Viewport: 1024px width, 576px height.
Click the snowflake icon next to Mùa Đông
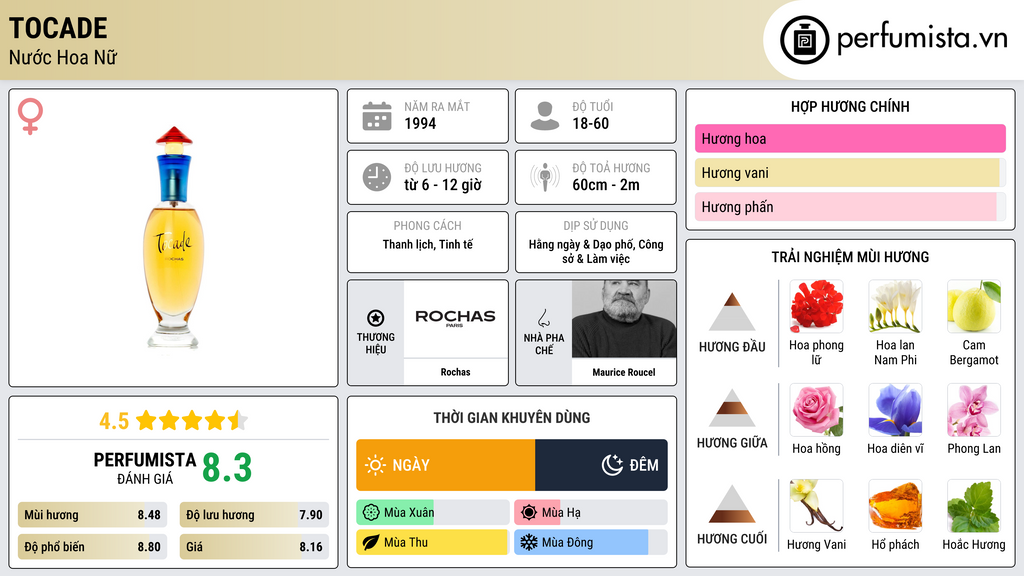coord(529,543)
